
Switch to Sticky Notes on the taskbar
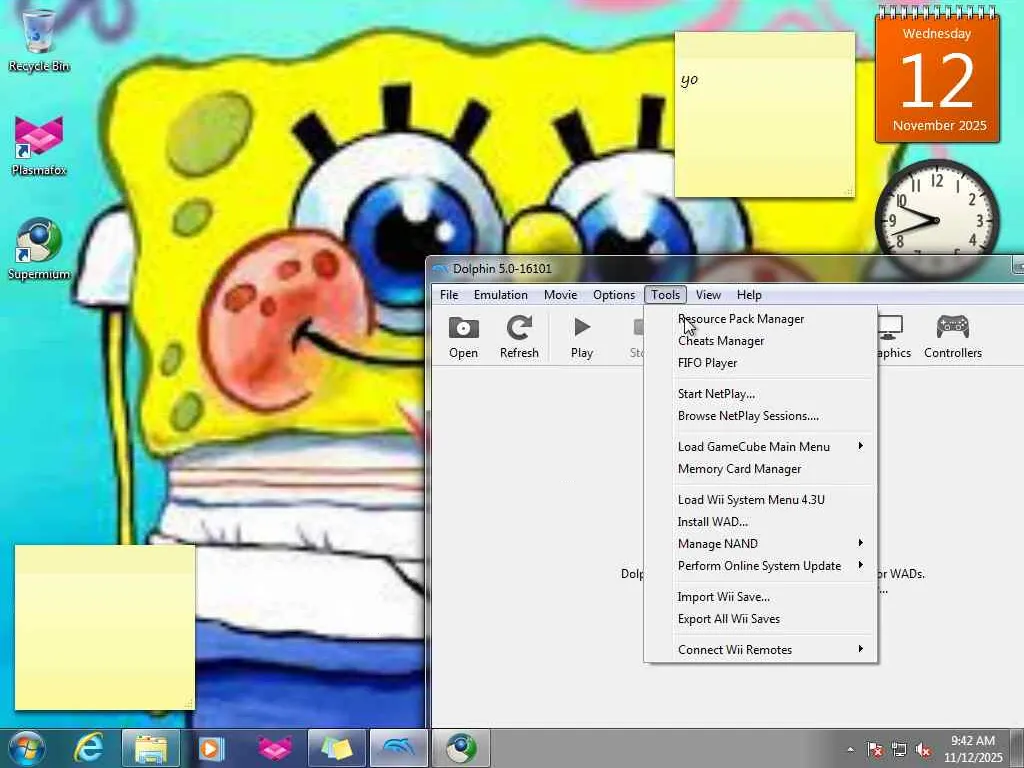pyautogui.click(x=336, y=748)
